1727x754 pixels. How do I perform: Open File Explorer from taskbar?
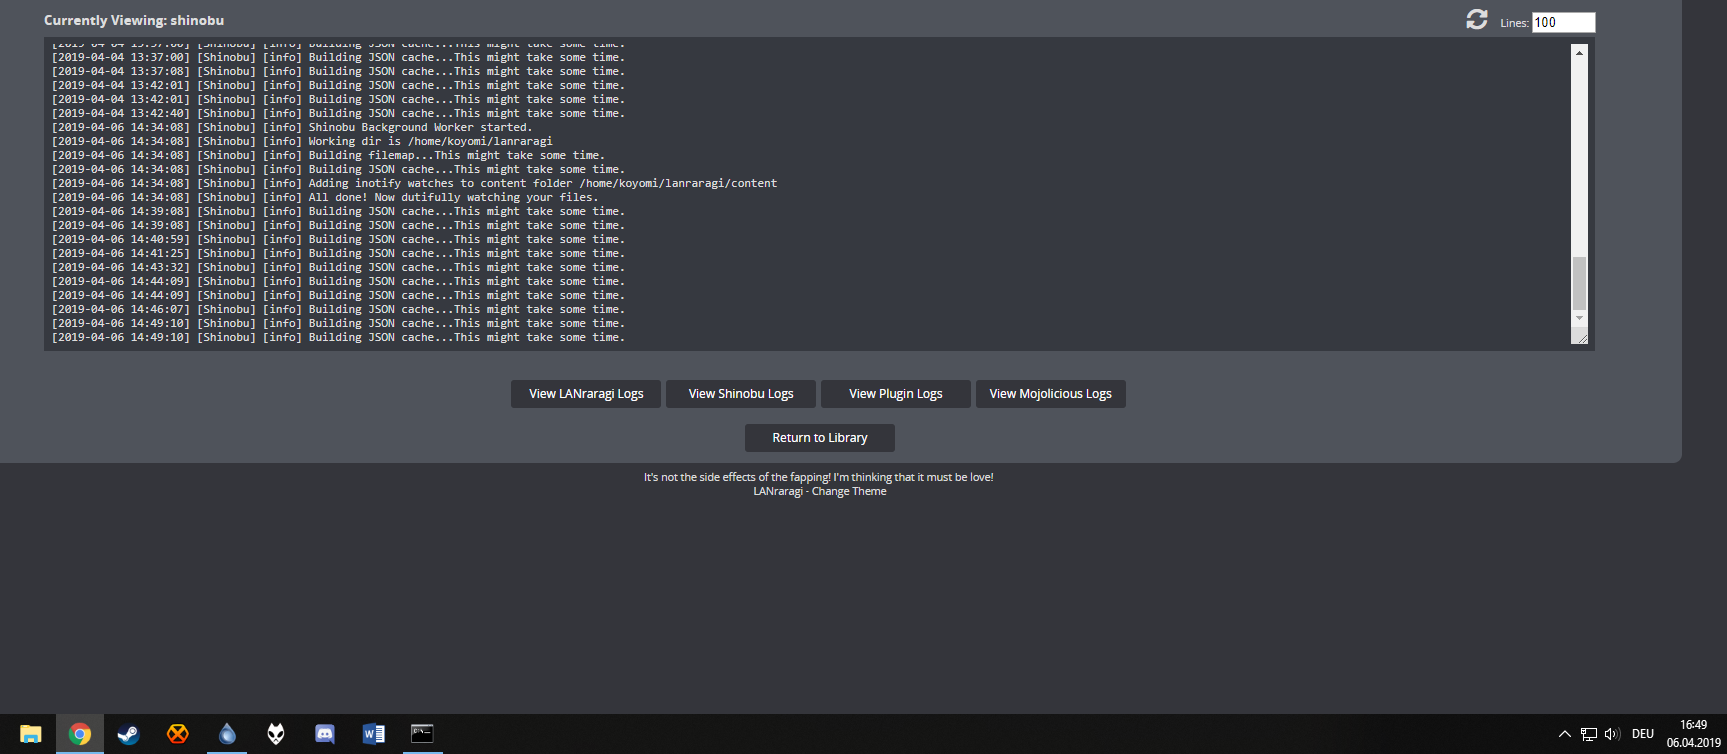coord(31,734)
